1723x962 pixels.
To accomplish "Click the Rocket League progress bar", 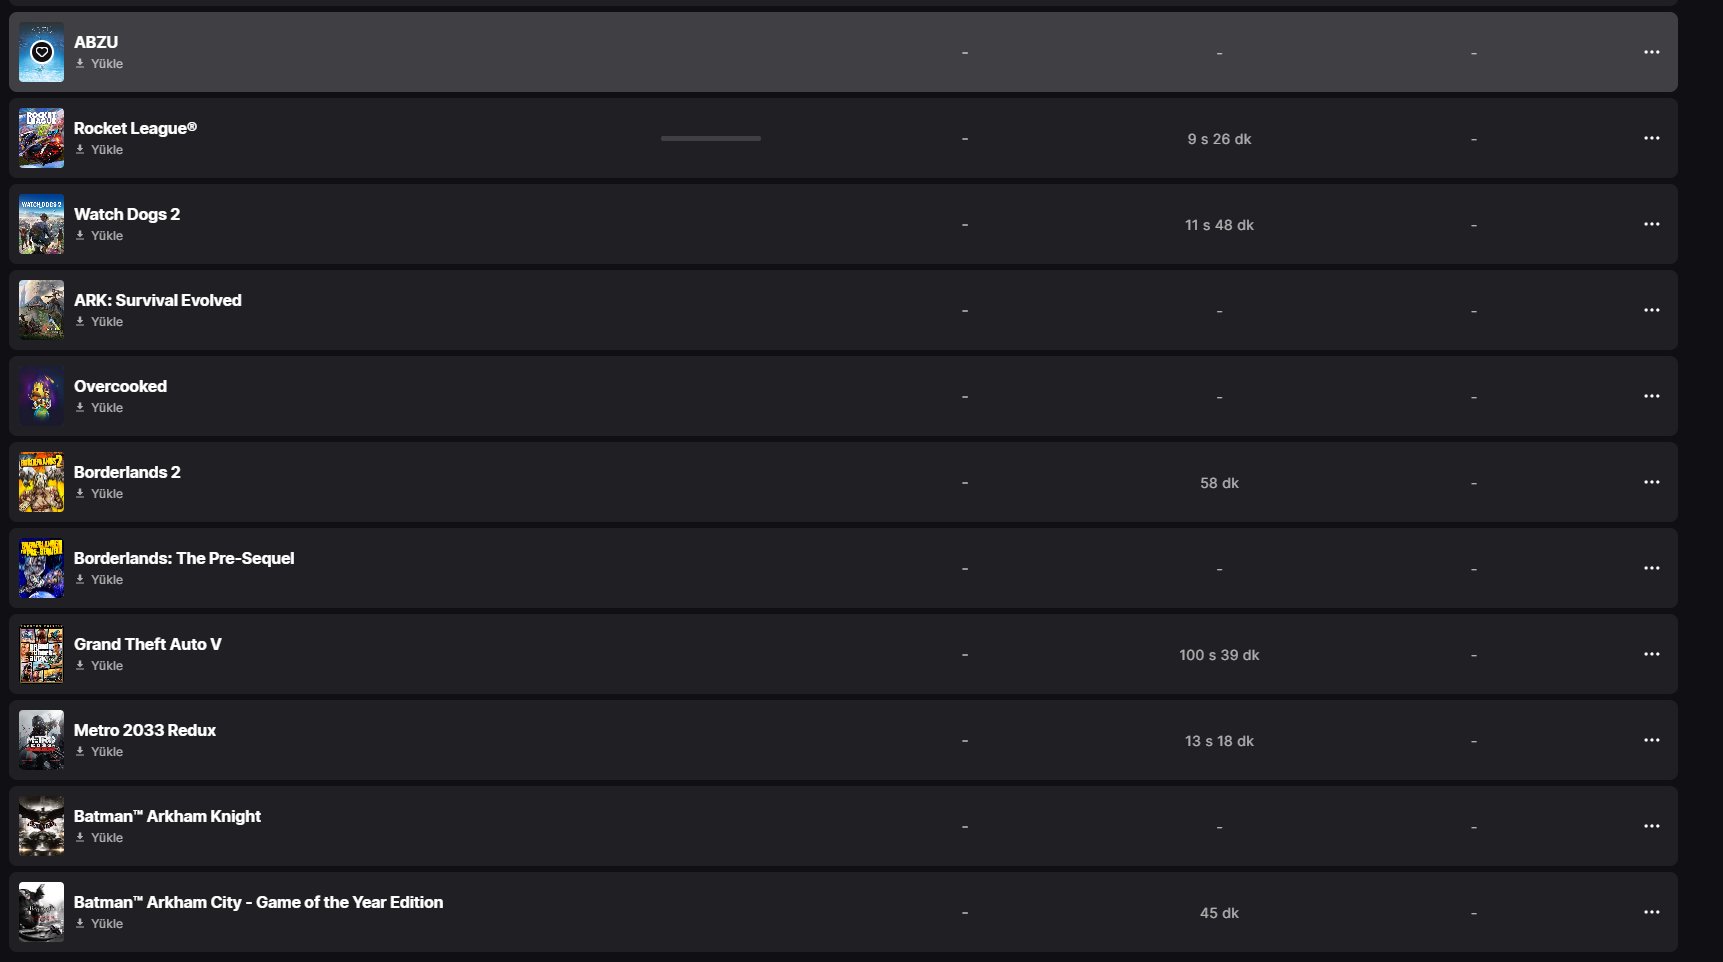I will point(710,138).
